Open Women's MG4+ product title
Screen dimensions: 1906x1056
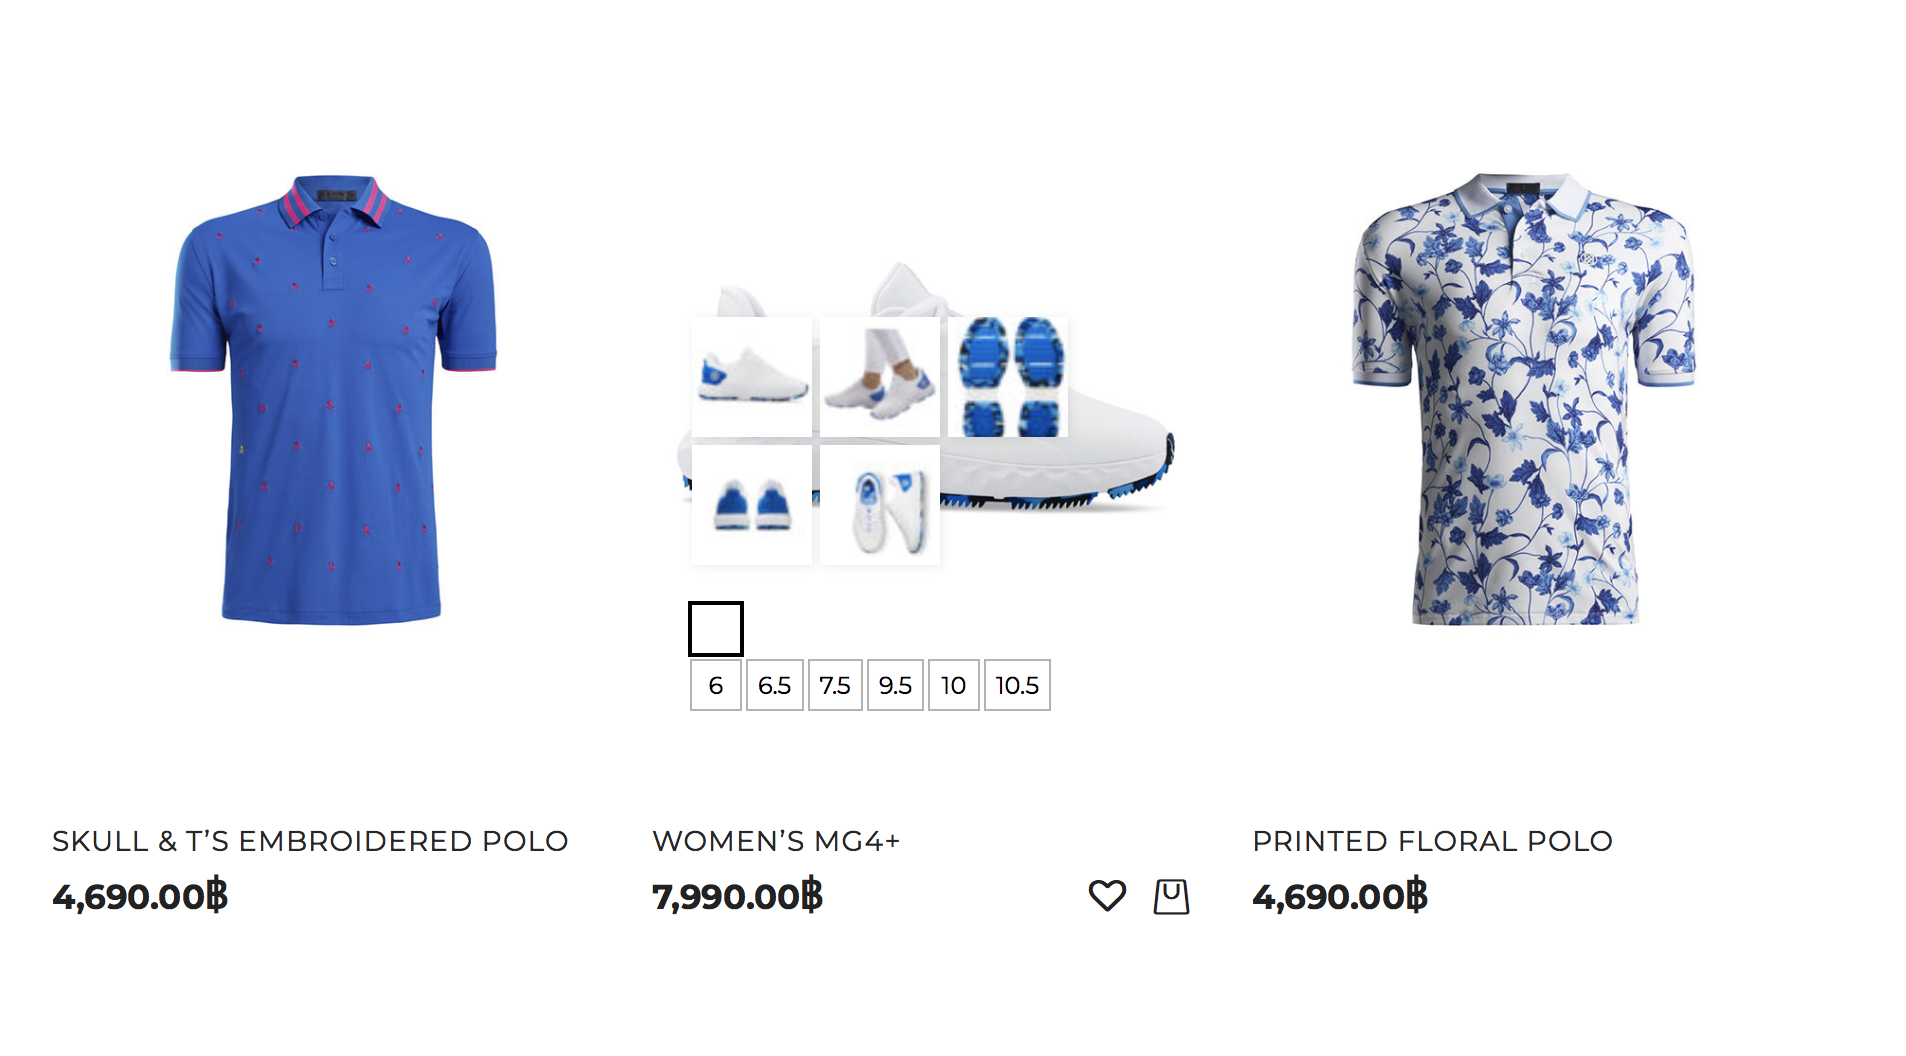pyautogui.click(x=776, y=841)
